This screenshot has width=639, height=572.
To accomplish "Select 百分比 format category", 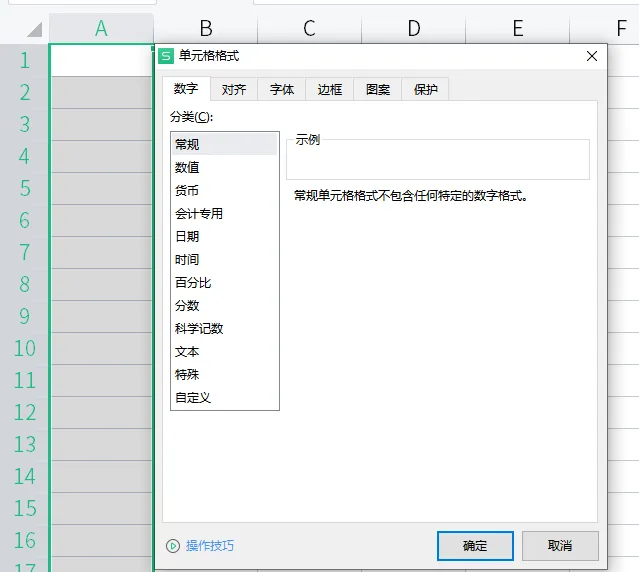I will tap(225, 282).
